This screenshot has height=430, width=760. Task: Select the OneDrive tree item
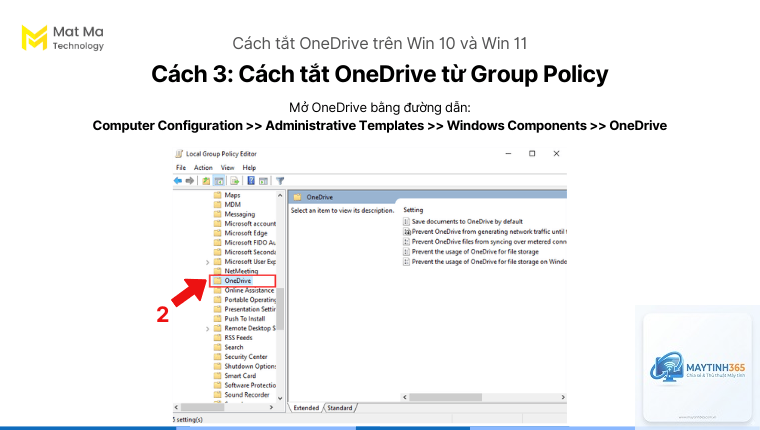[238, 281]
